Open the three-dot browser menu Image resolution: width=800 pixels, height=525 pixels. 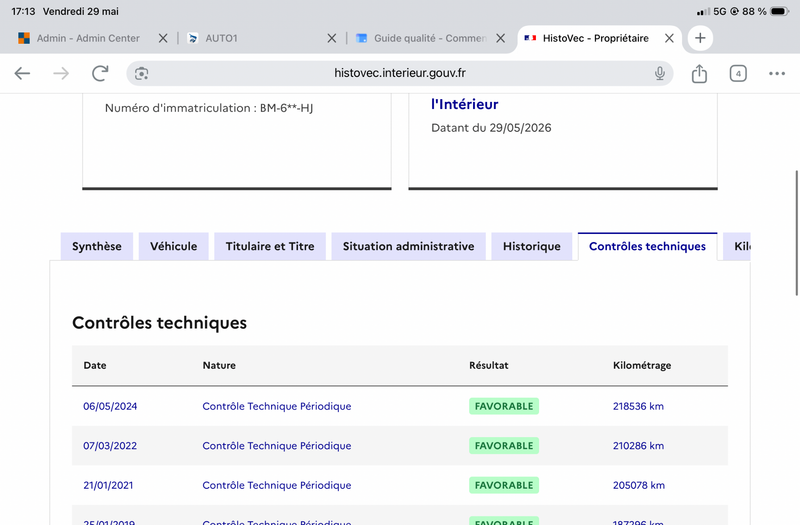(777, 73)
